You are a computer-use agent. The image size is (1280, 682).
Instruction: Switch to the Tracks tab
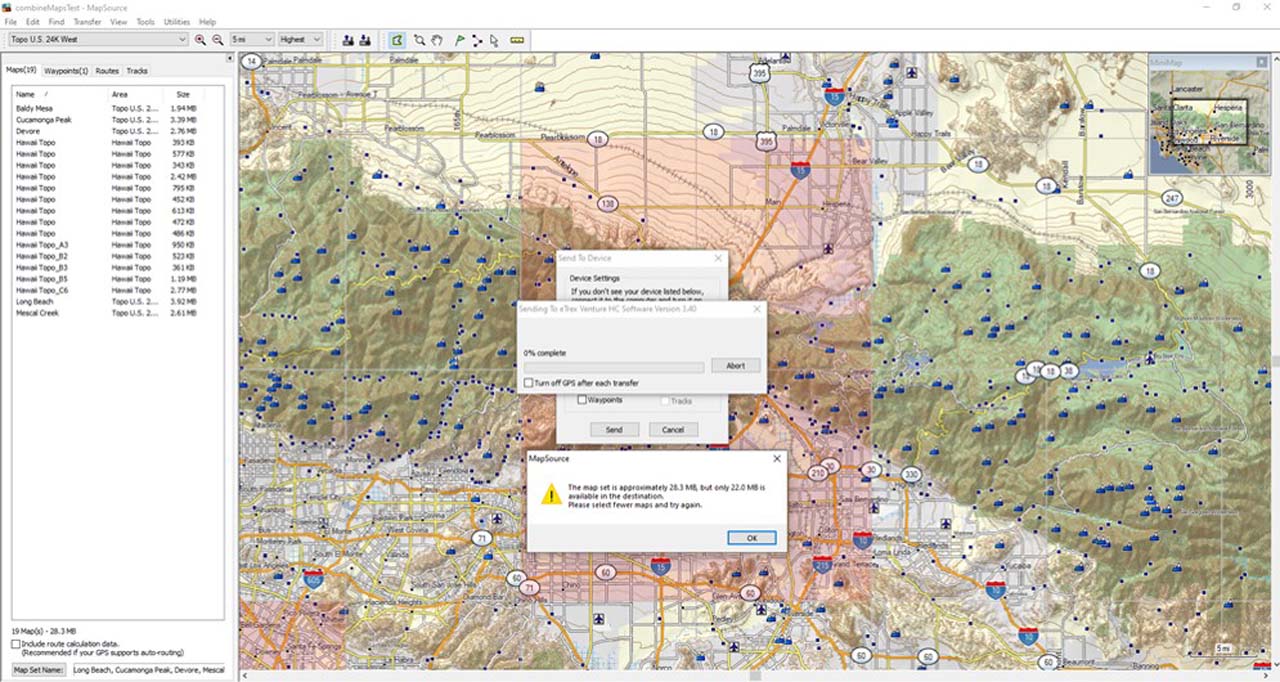point(137,71)
